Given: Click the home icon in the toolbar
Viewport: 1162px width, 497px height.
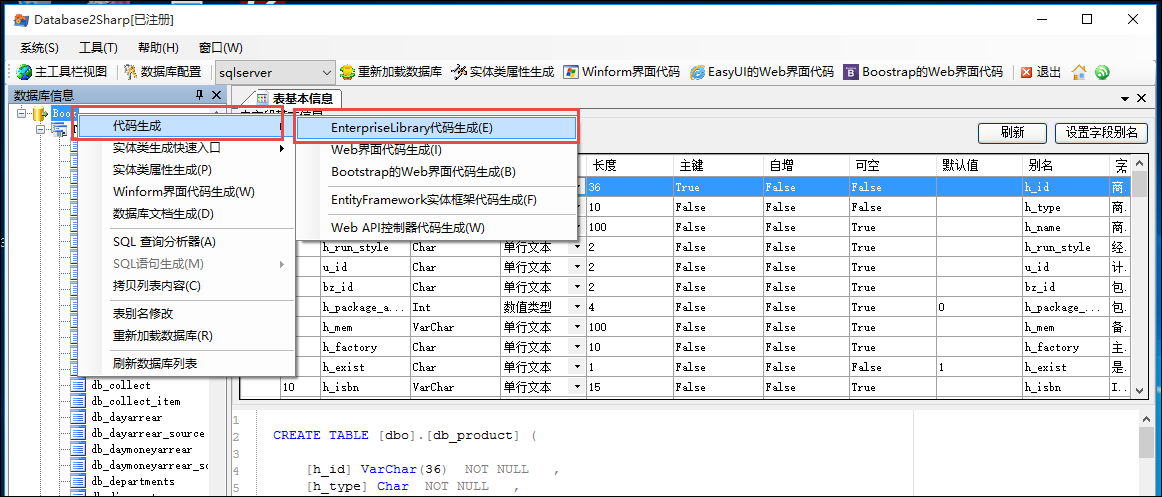Looking at the screenshot, I should [1079, 72].
